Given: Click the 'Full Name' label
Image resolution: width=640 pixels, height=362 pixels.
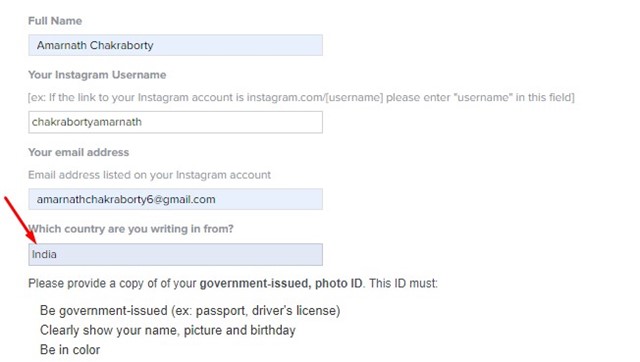Looking at the screenshot, I should [x=55, y=21].
